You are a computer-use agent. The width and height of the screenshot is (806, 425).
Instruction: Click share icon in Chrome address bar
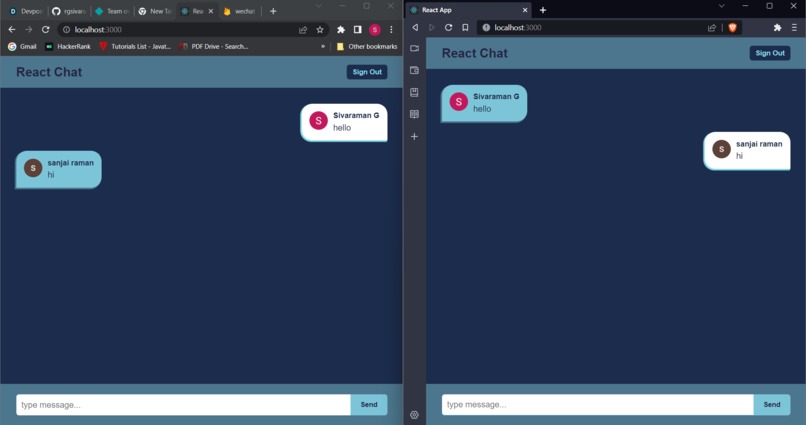coord(303,30)
